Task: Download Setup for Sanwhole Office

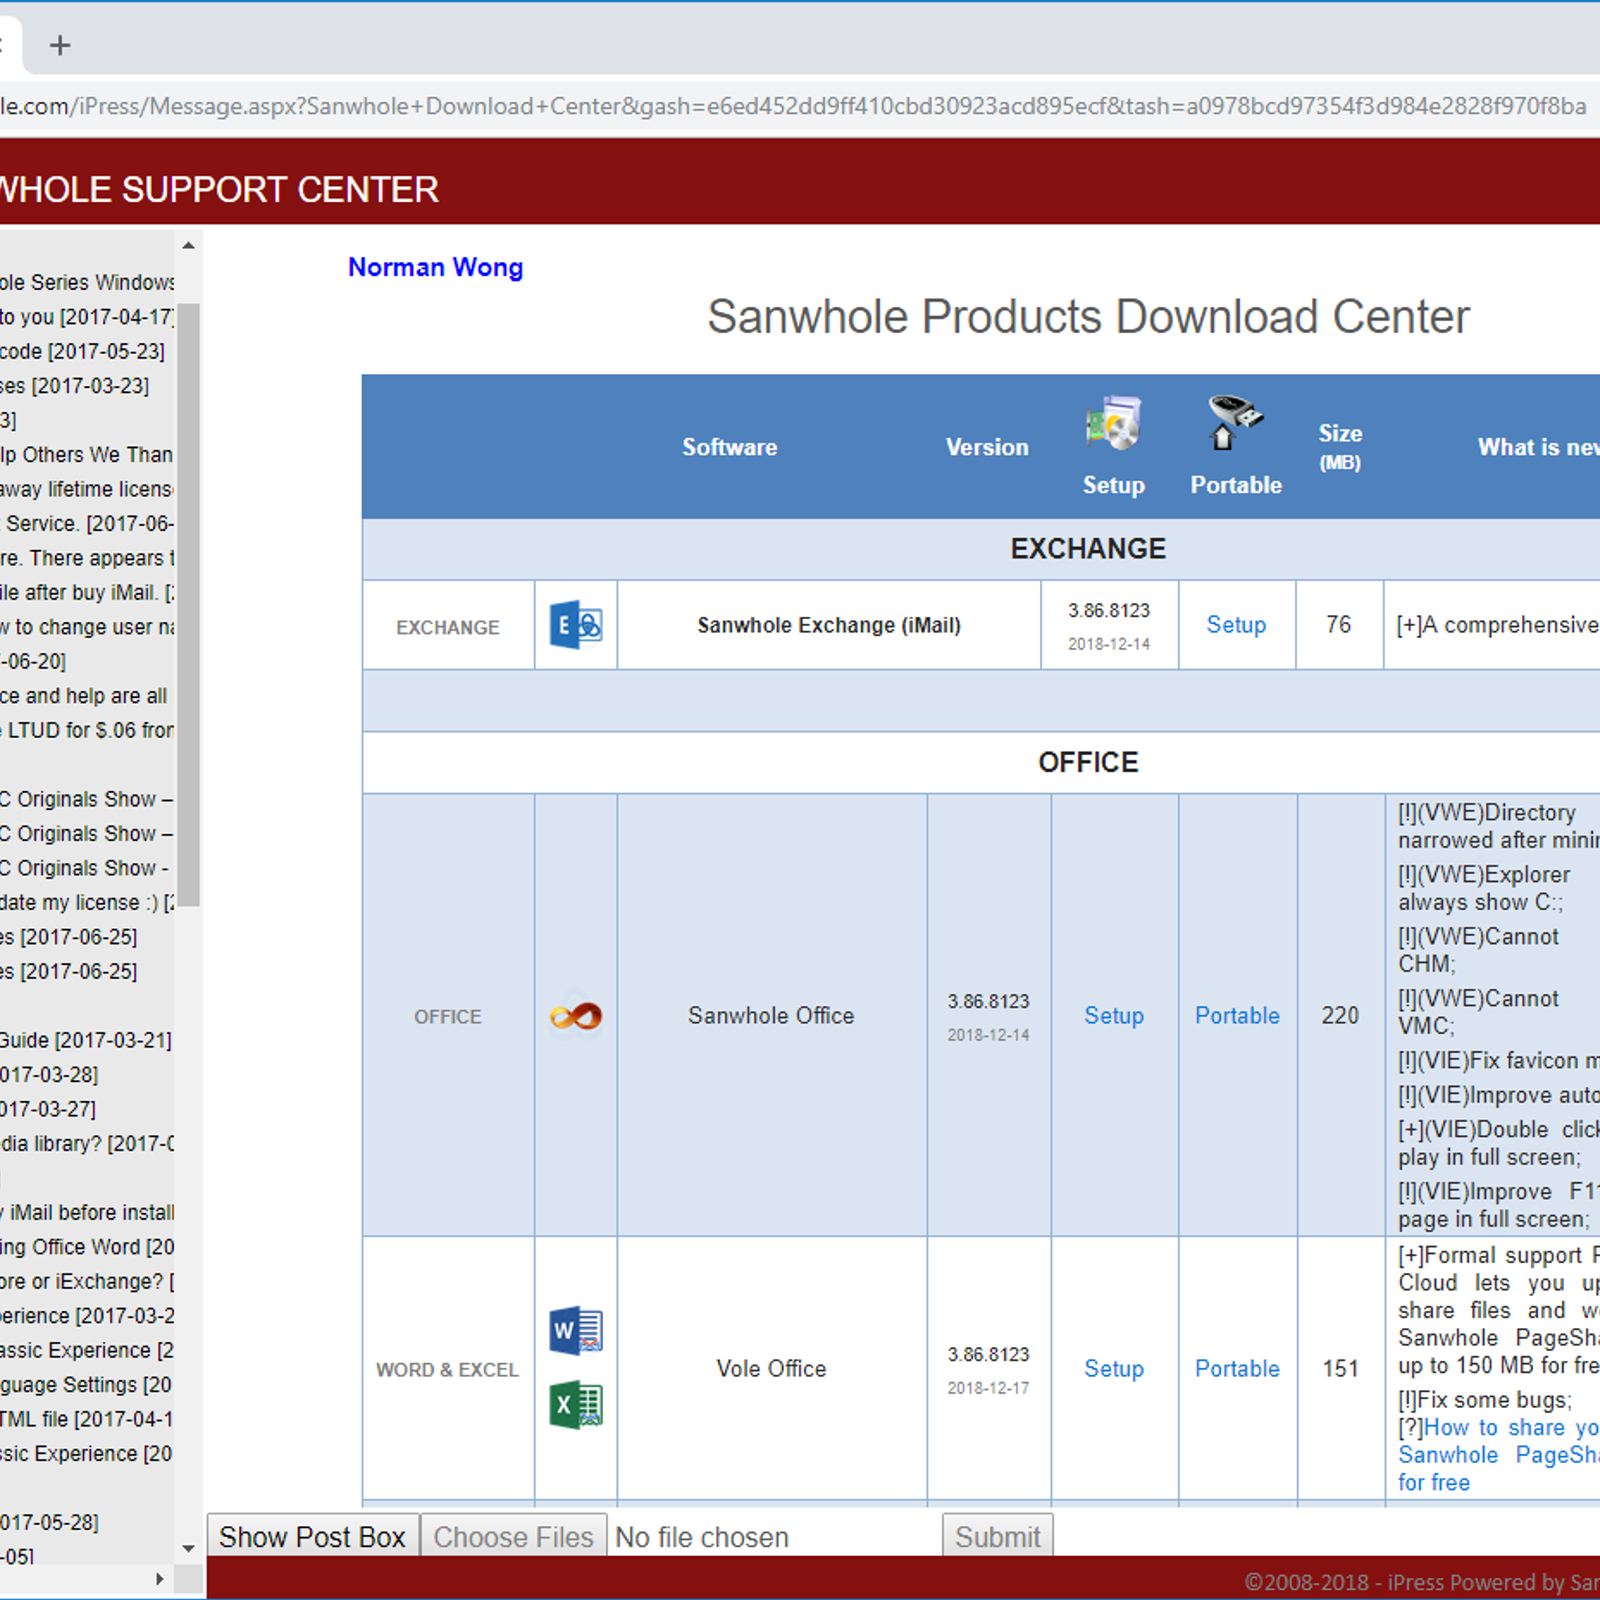Action: 1114,1016
